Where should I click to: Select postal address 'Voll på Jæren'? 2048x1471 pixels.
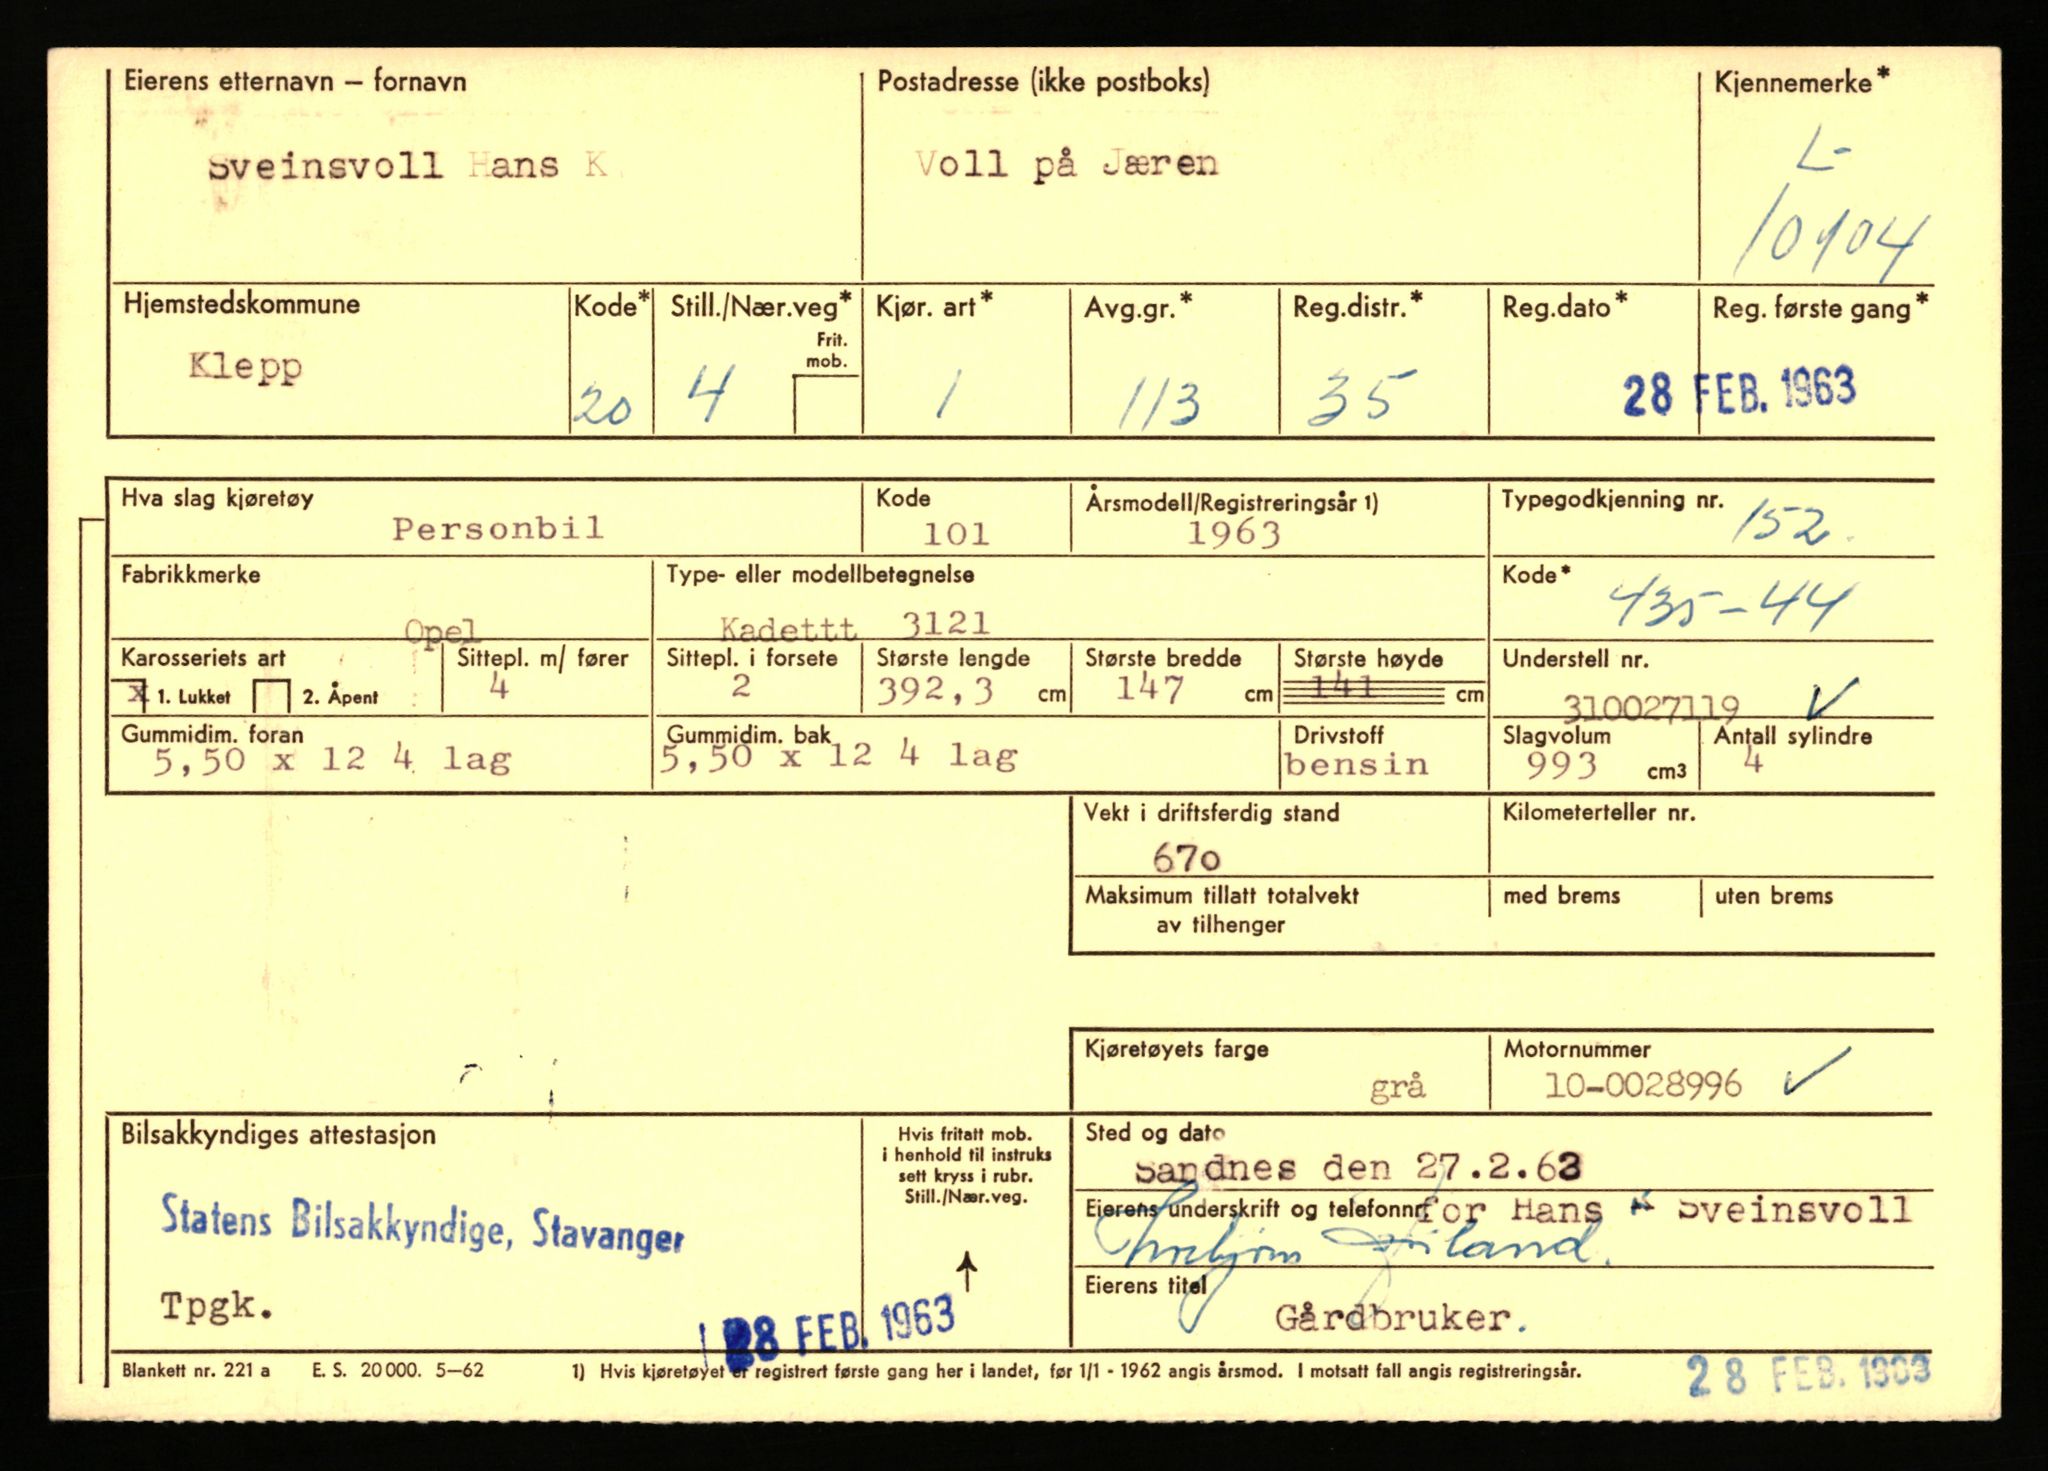coord(1067,164)
